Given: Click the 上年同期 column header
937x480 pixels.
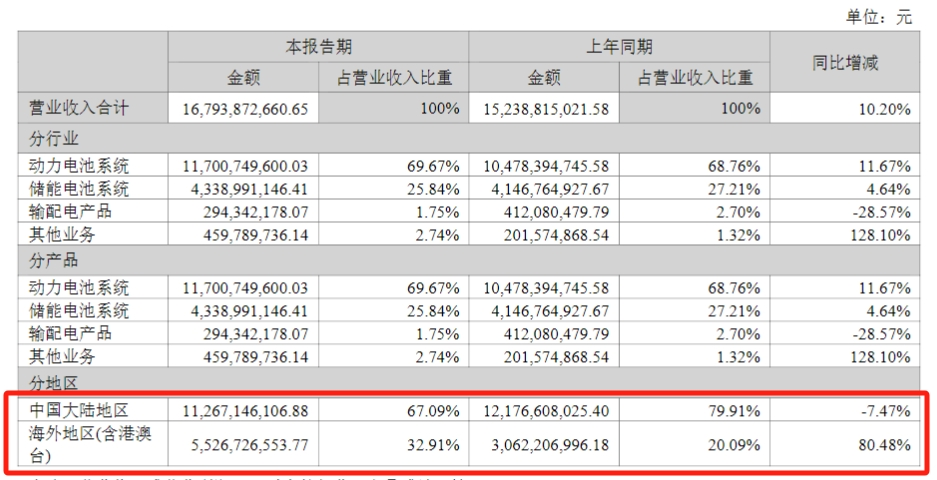Looking at the screenshot, I should pos(619,47).
